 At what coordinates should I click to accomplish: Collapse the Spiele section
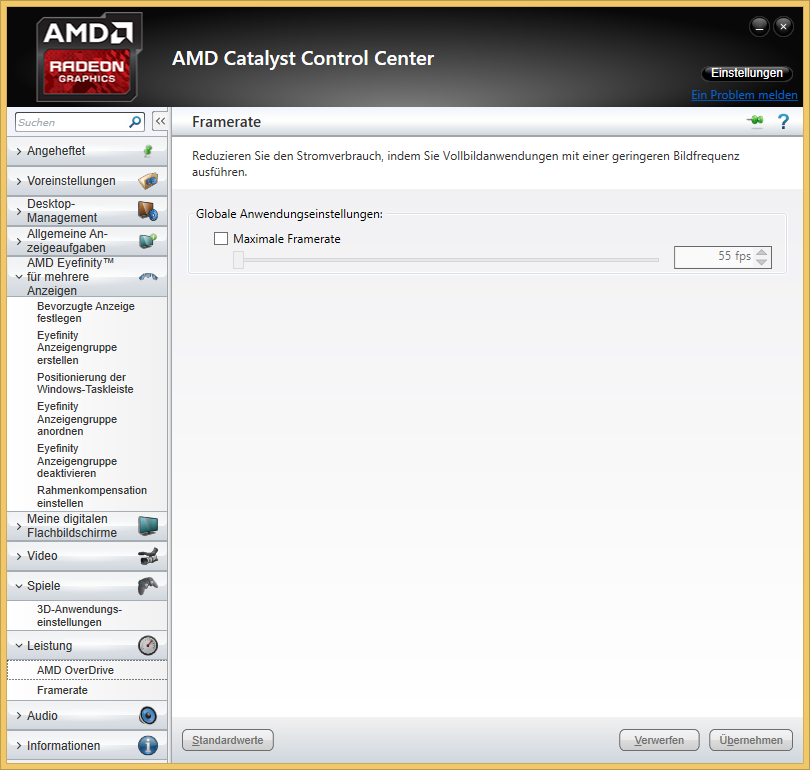coord(19,586)
